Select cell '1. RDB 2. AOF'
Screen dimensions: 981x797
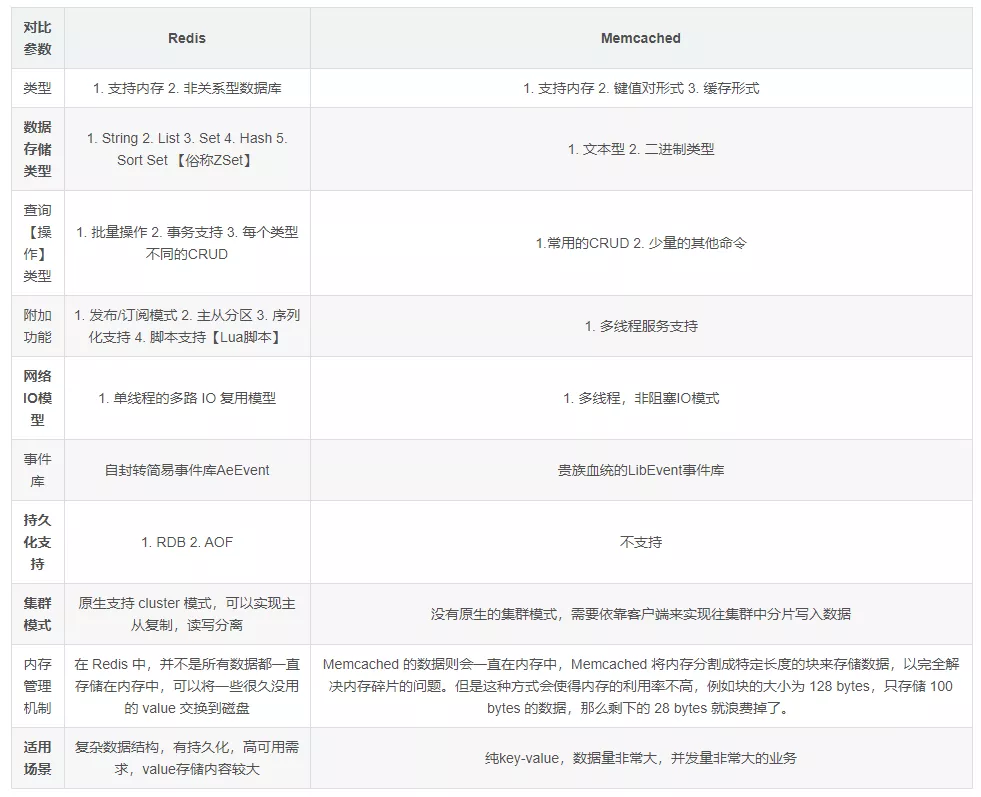click(x=187, y=542)
